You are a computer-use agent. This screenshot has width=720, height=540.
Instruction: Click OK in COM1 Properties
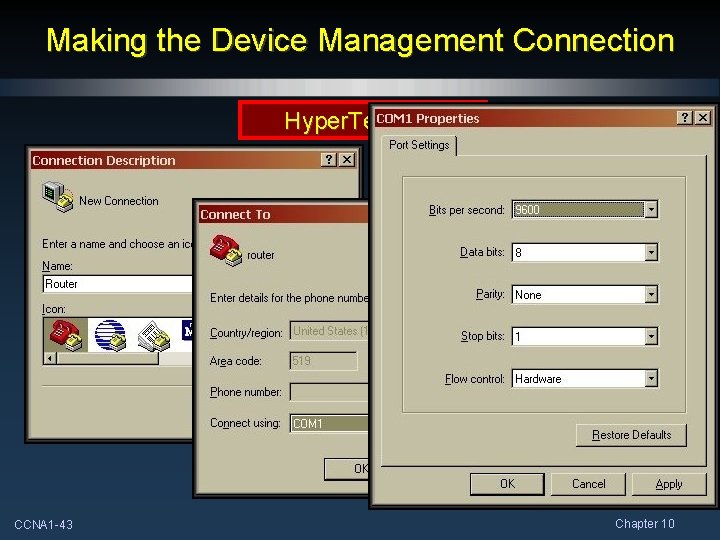[507, 484]
